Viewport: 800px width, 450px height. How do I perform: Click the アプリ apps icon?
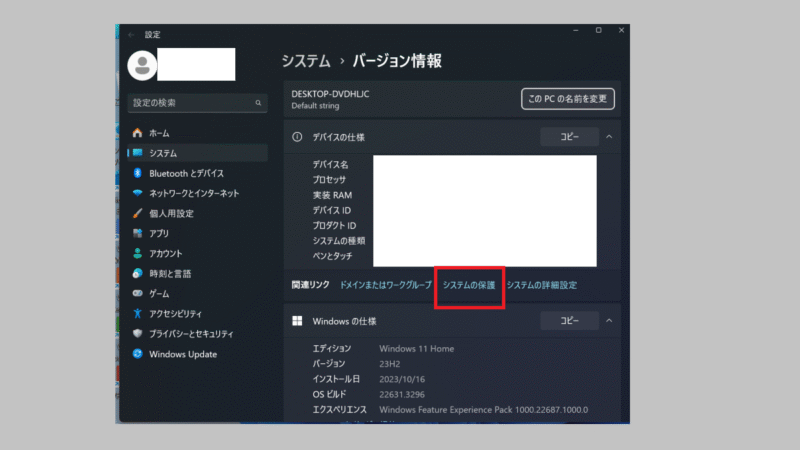pyautogui.click(x=137, y=233)
